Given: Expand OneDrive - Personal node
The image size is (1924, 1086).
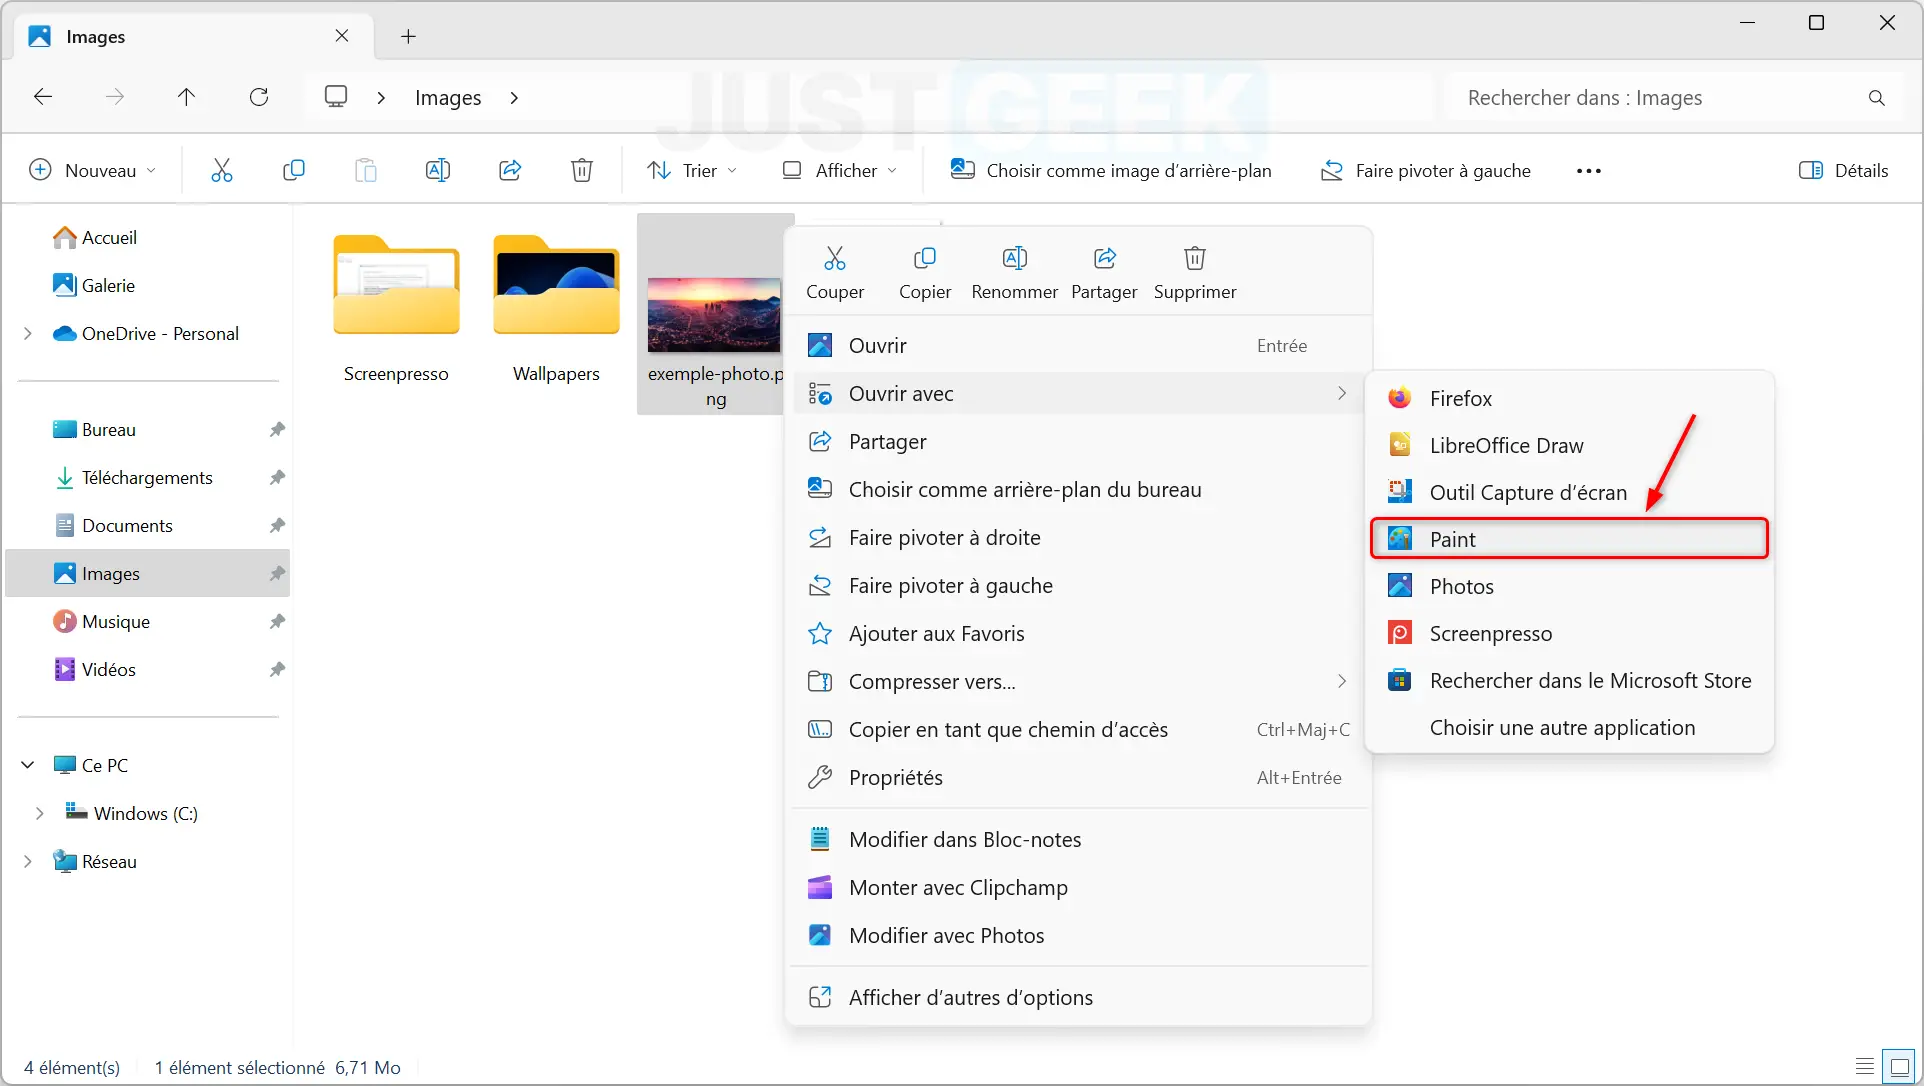Looking at the screenshot, I should pyautogui.click(x=27, y=333).
